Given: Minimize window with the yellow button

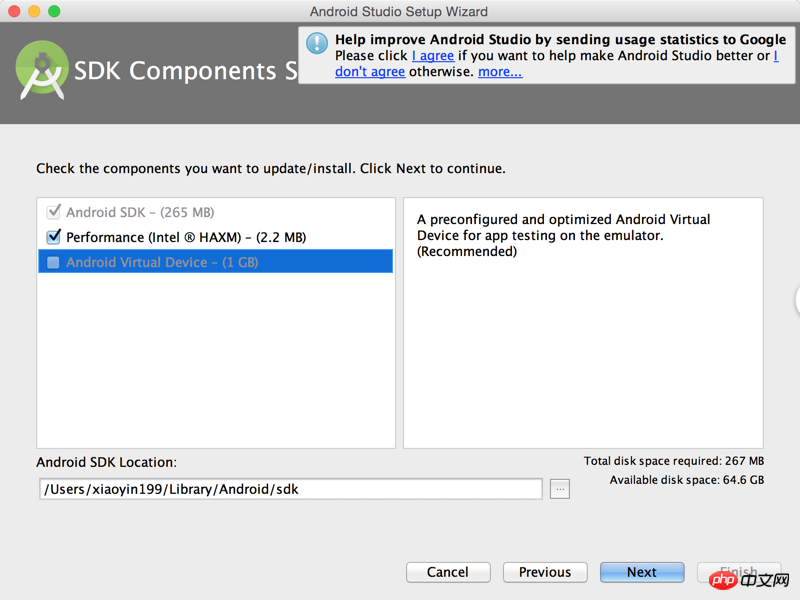Looking at the screenshot, I should coord(34,11).
